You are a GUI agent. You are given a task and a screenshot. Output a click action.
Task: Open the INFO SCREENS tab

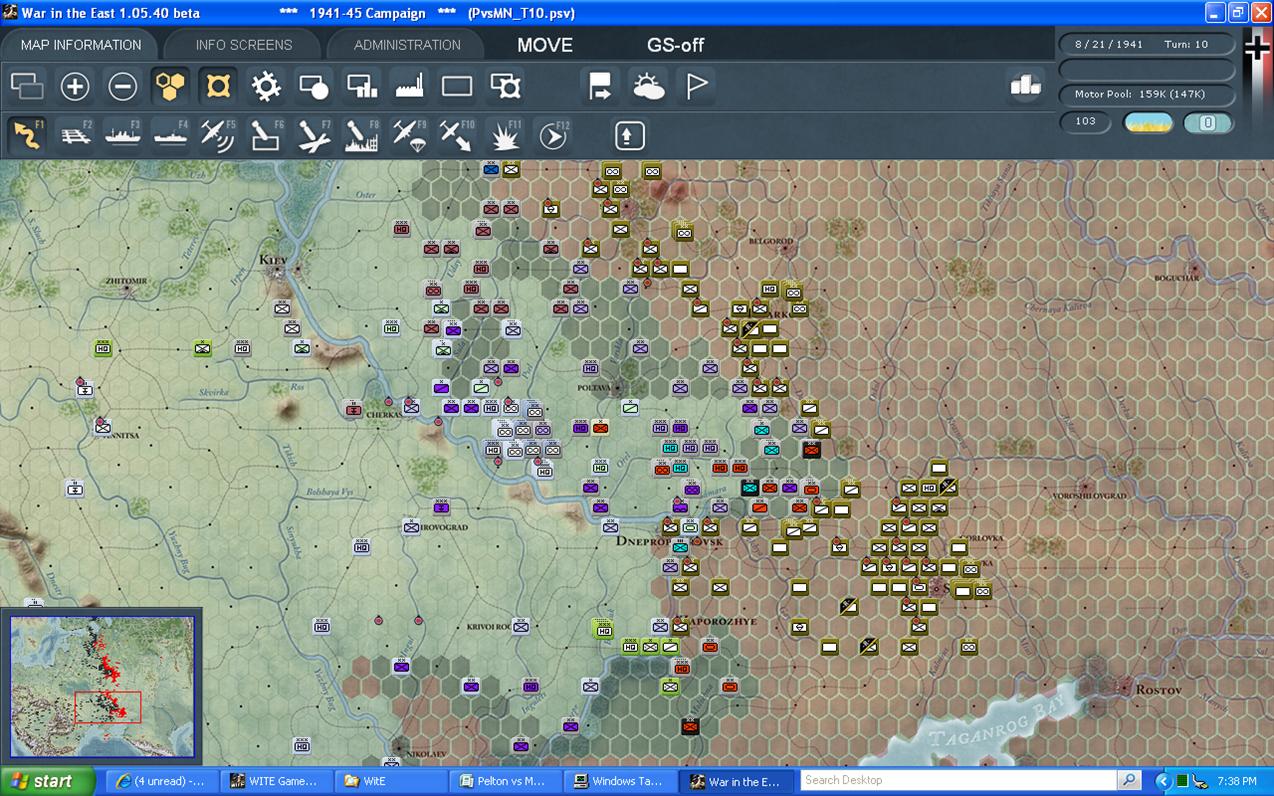tap(244, 45)
